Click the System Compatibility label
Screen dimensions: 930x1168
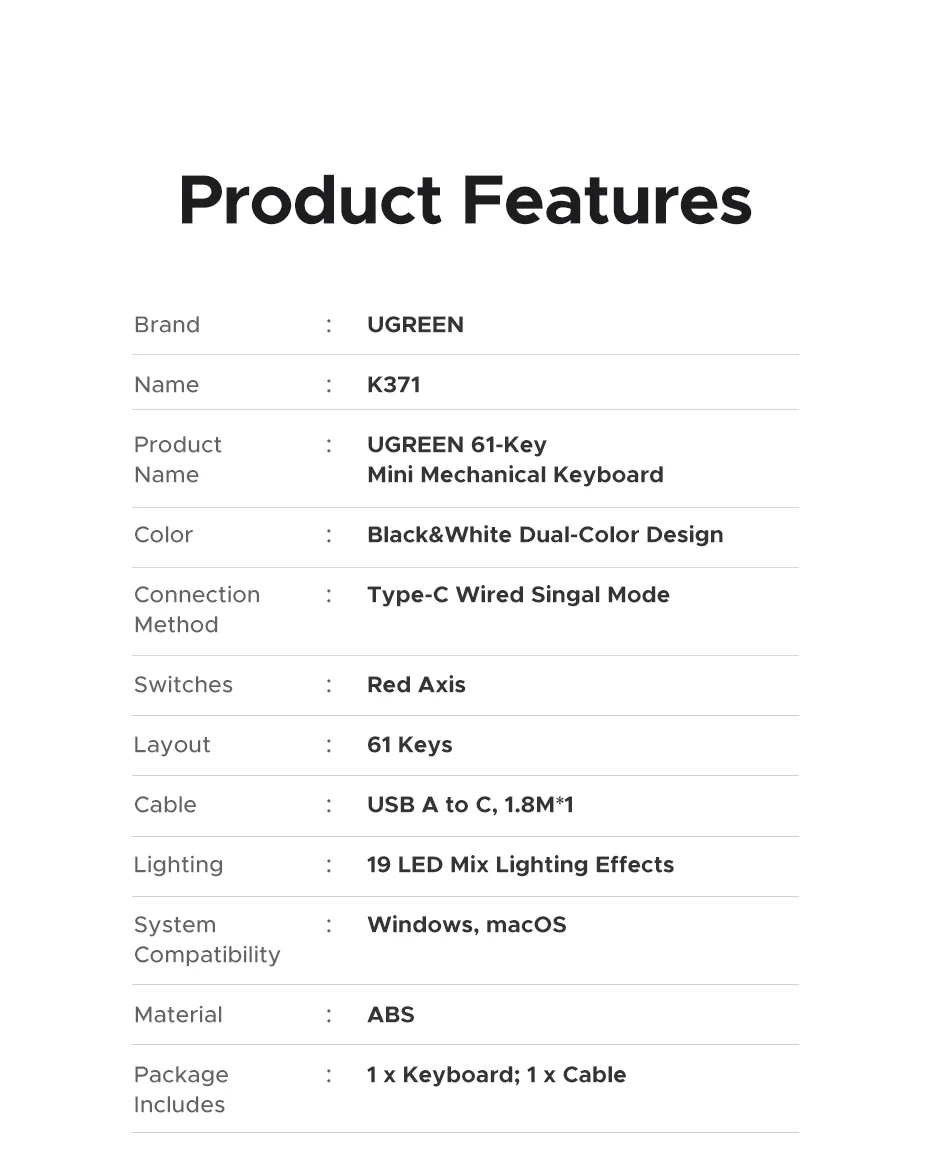tap(207, 939)
